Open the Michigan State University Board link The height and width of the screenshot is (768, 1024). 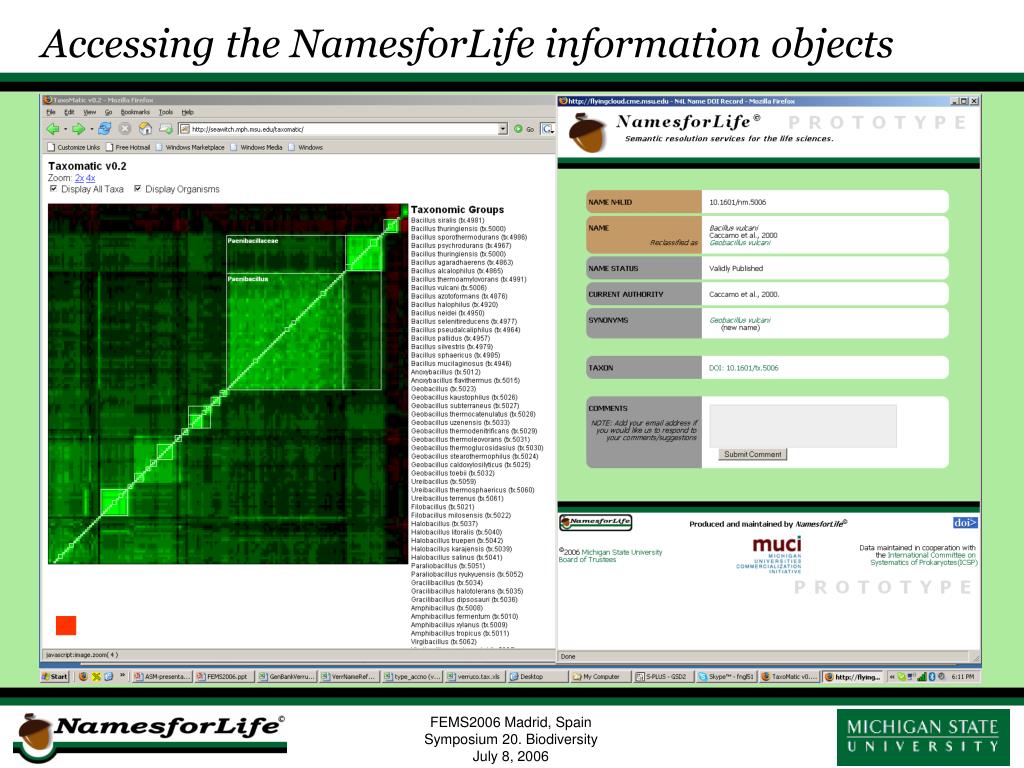pos(610,556)
